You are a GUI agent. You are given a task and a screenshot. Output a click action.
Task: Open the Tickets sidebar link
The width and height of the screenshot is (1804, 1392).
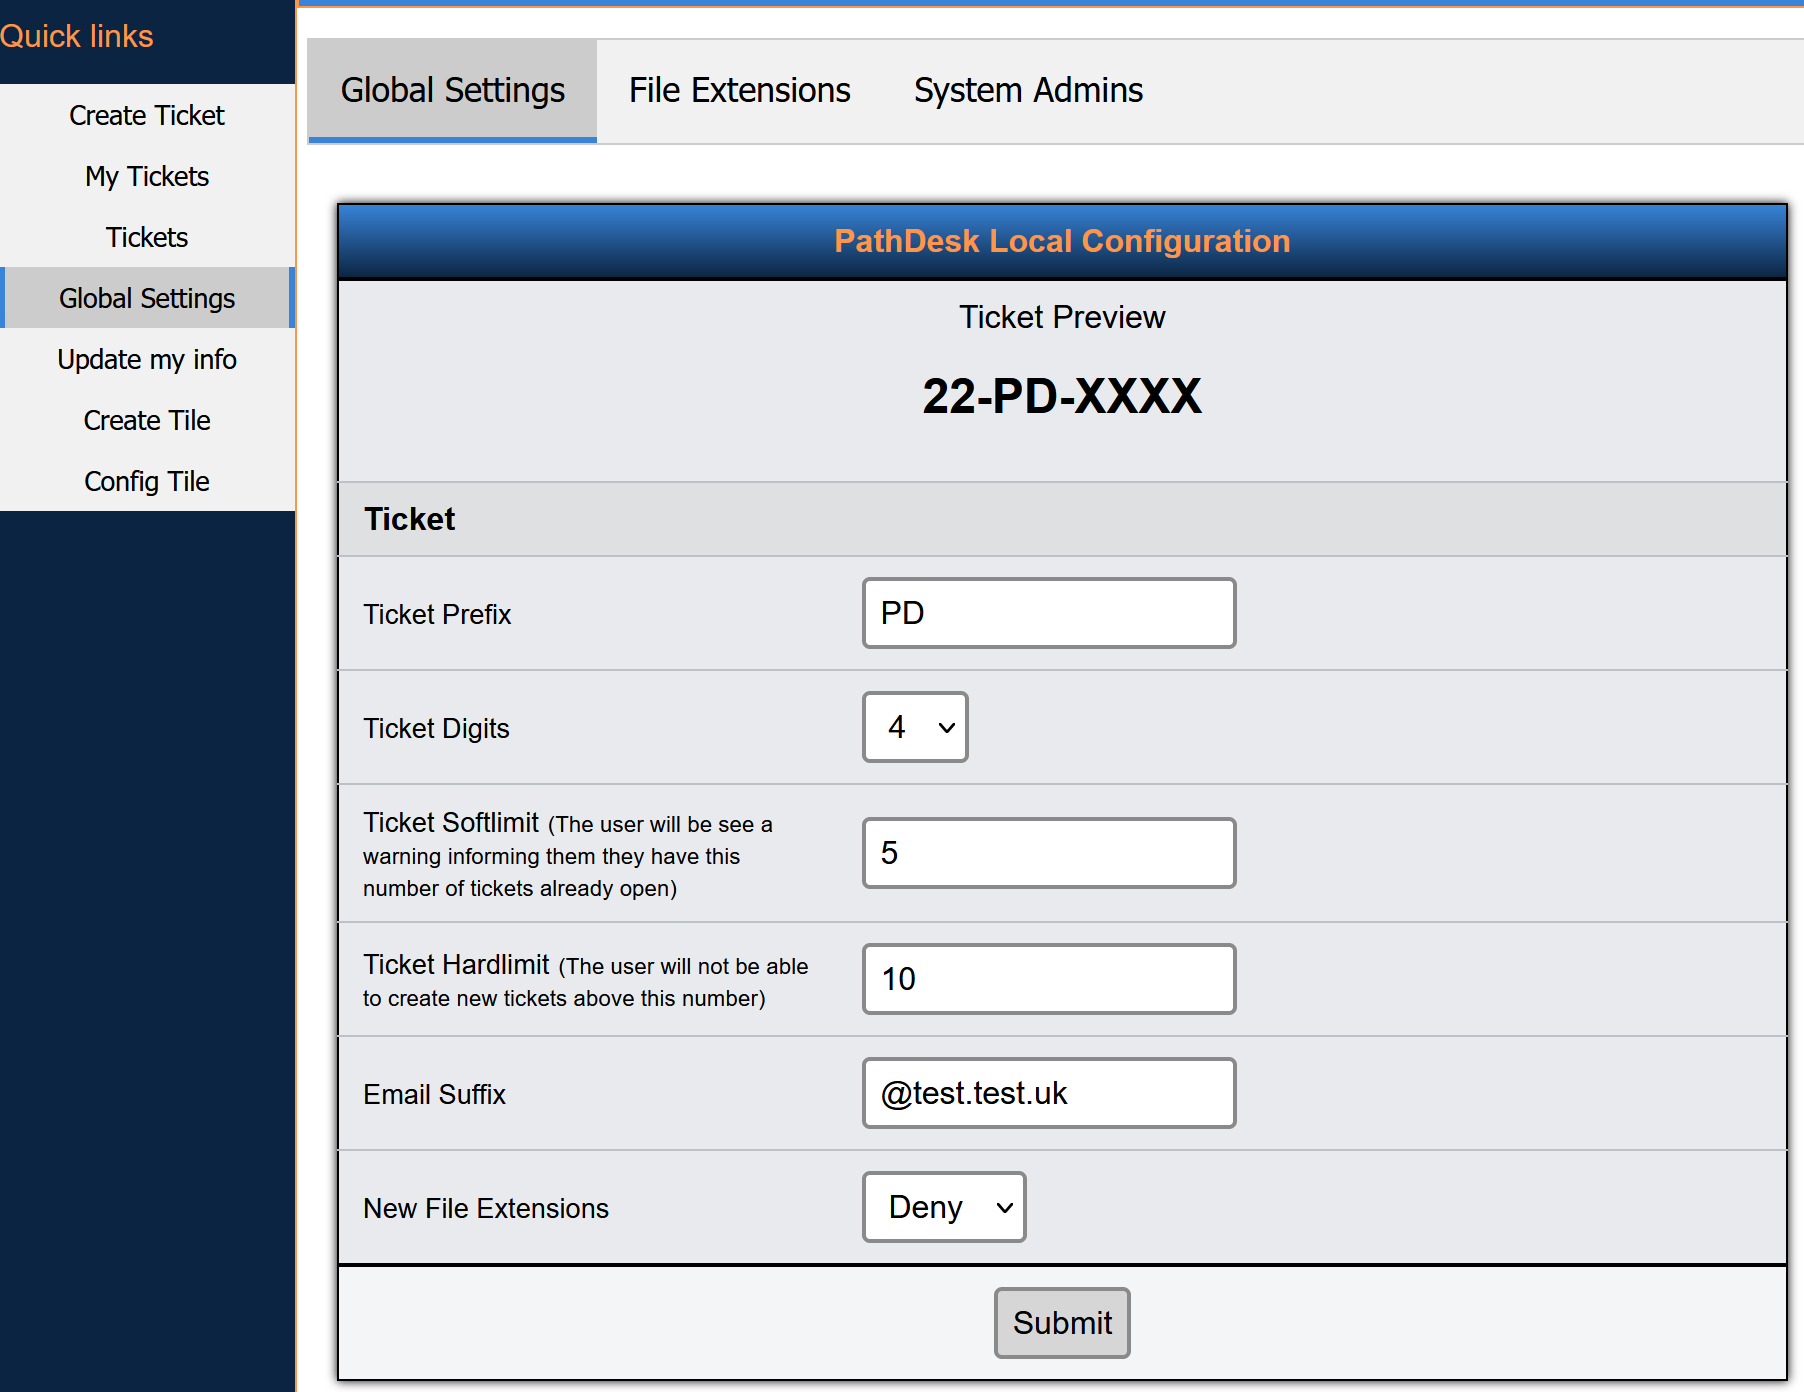click(147, 238)
